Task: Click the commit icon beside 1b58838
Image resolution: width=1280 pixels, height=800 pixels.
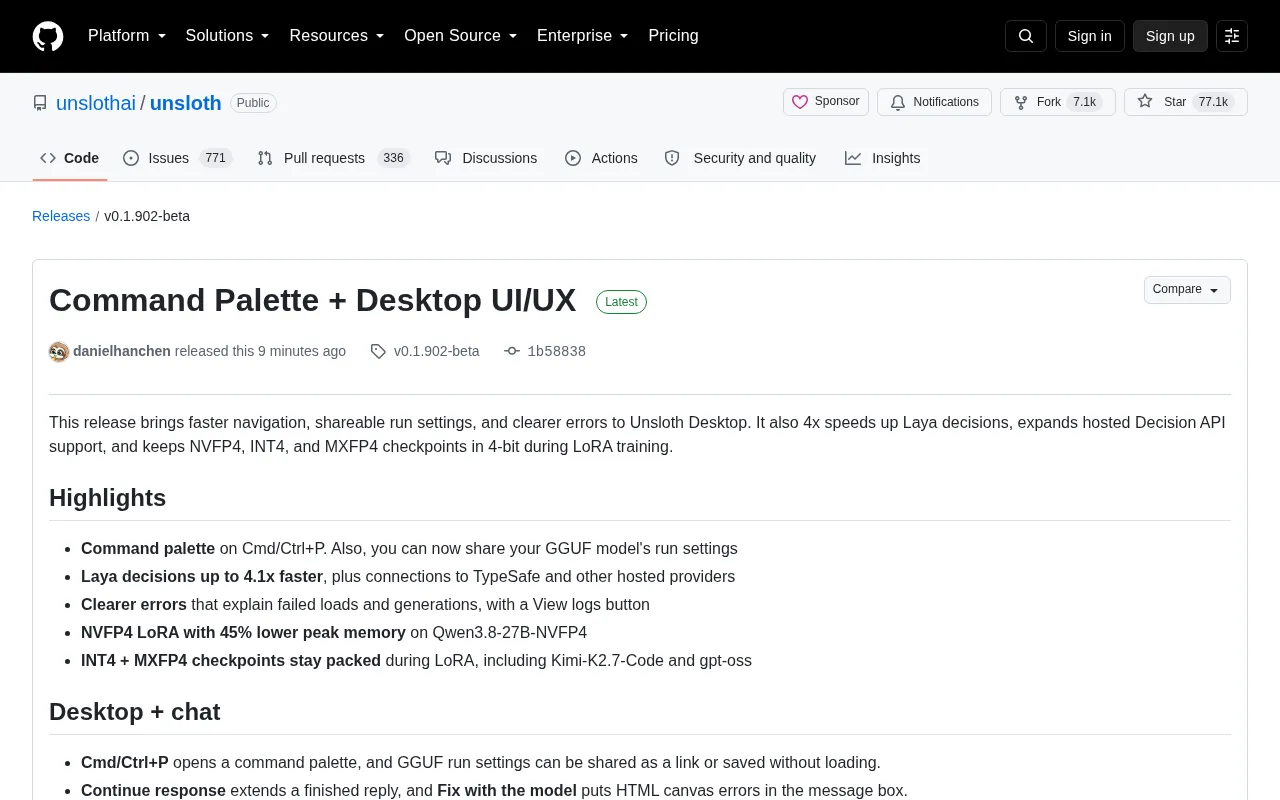Action: click(x=512, y=351)
